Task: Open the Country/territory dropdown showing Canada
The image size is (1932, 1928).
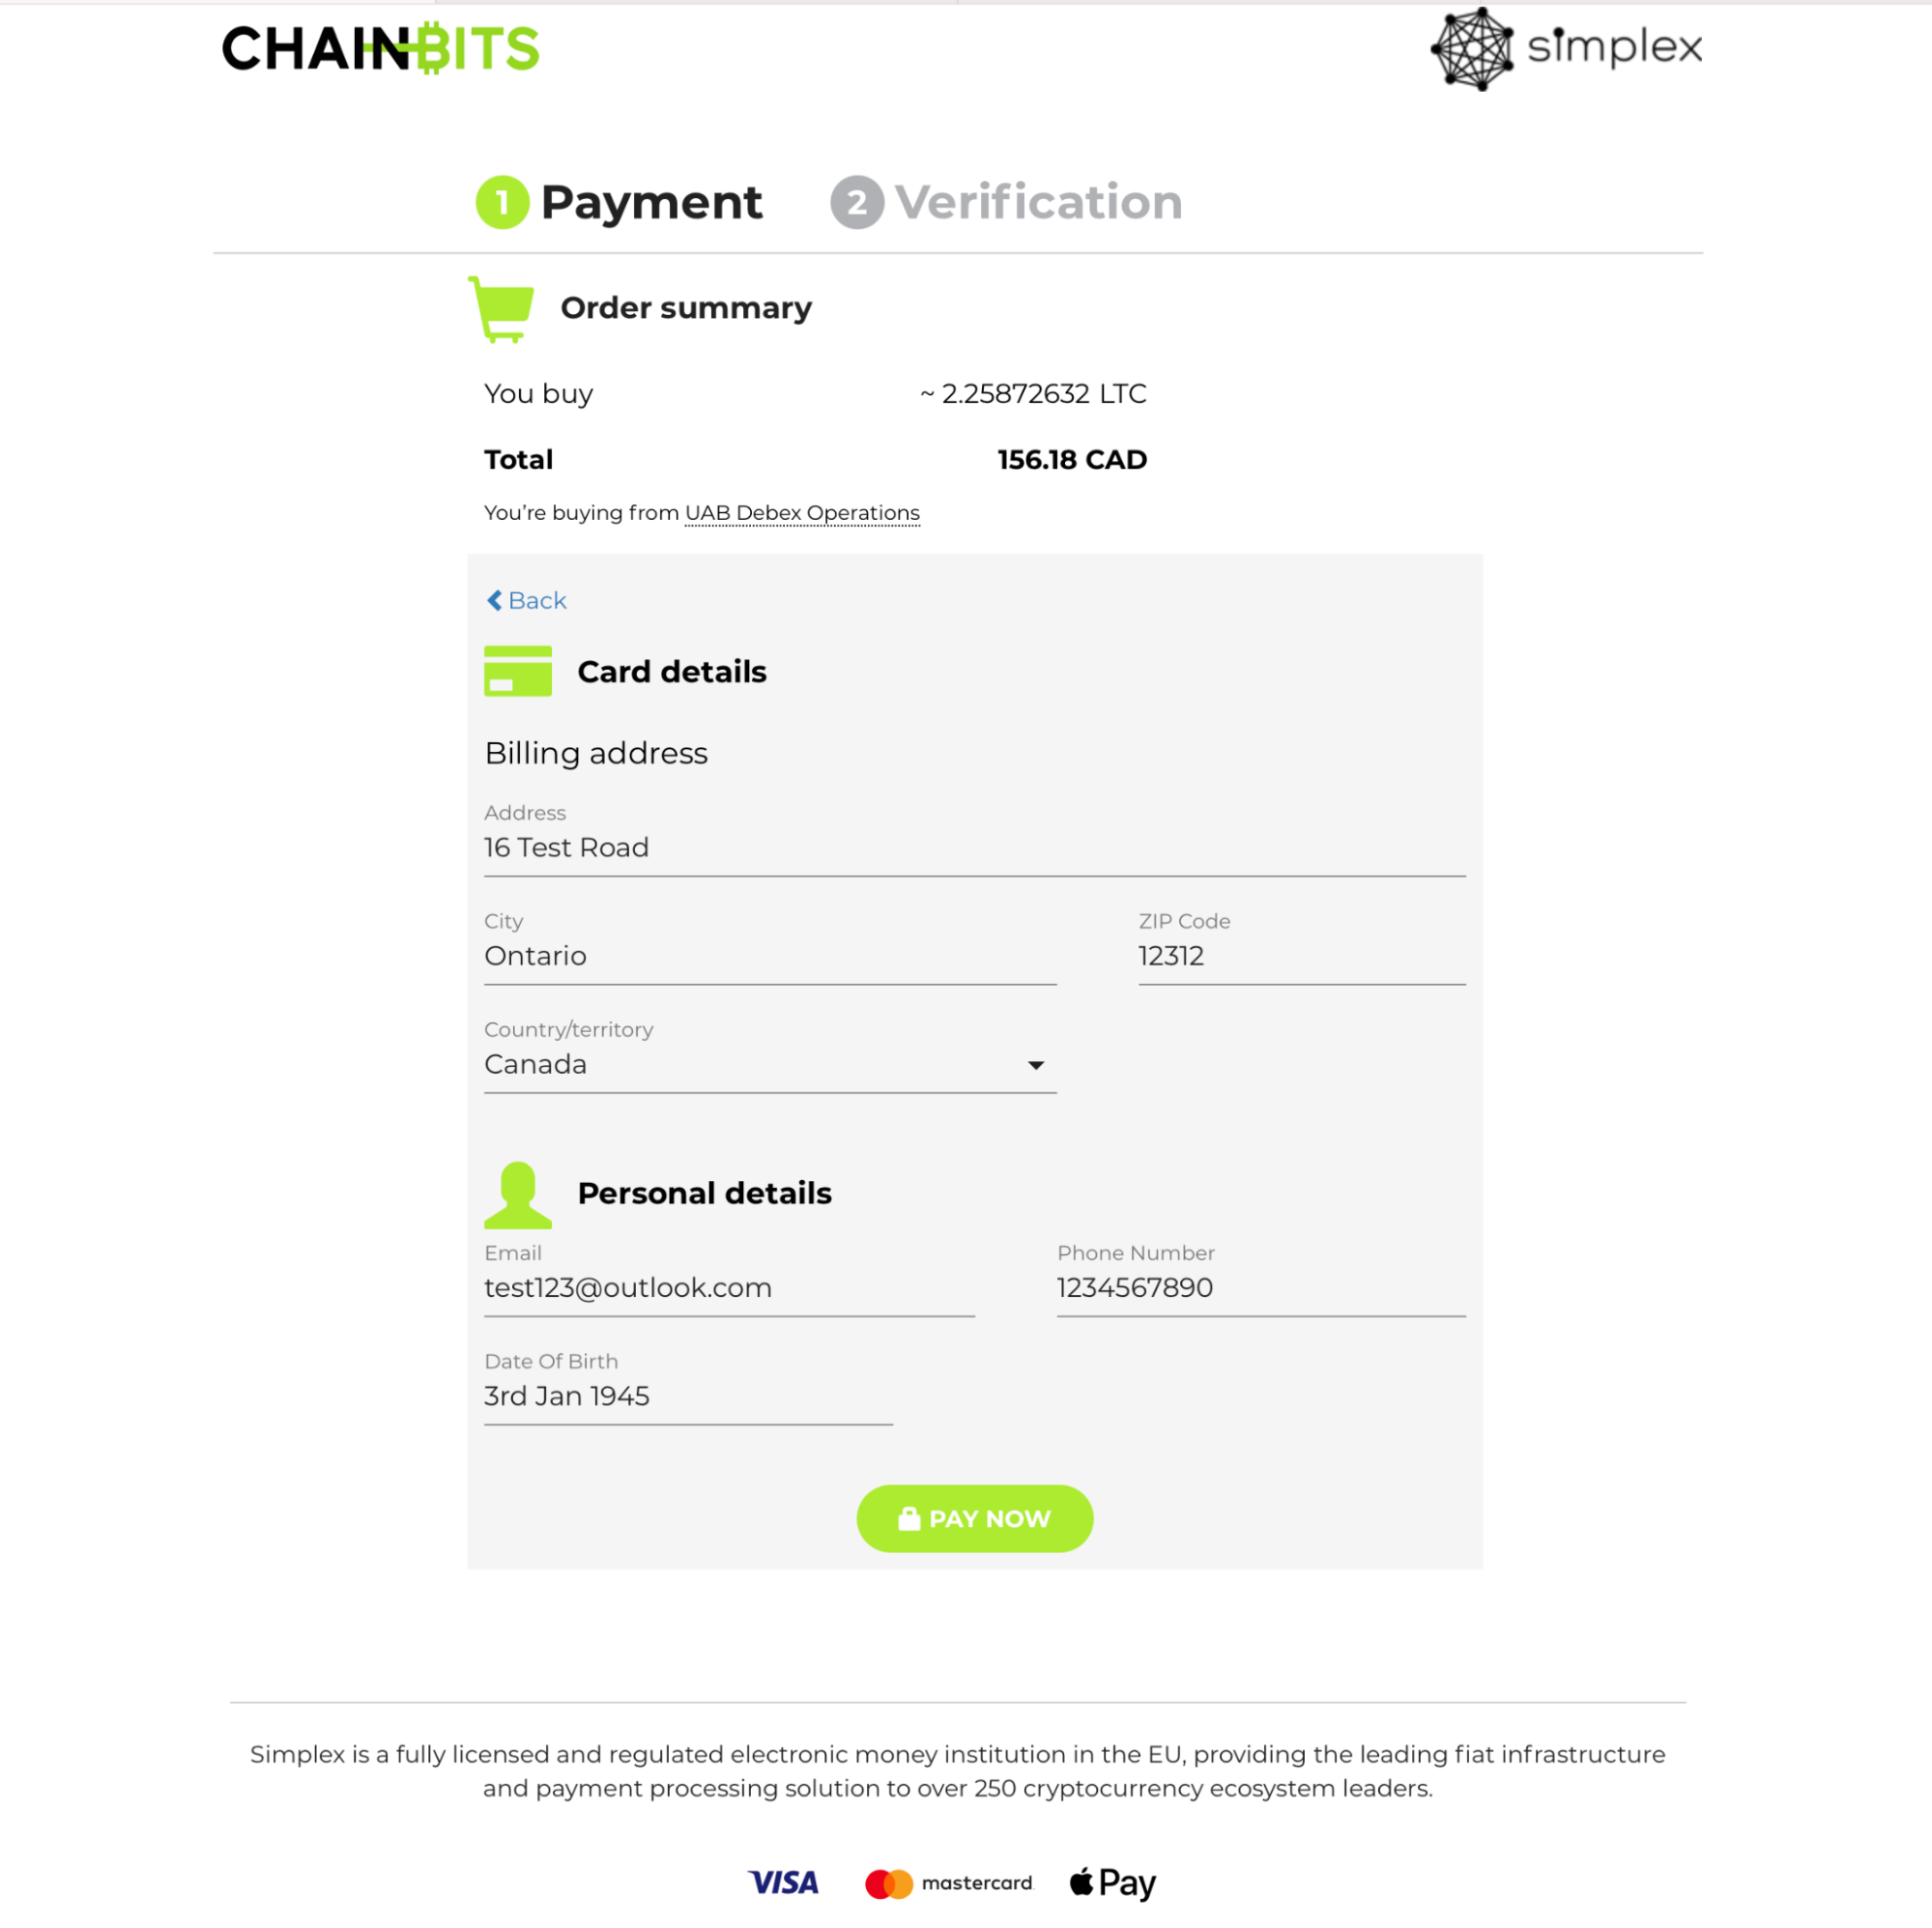Action: pos(770,1064)
